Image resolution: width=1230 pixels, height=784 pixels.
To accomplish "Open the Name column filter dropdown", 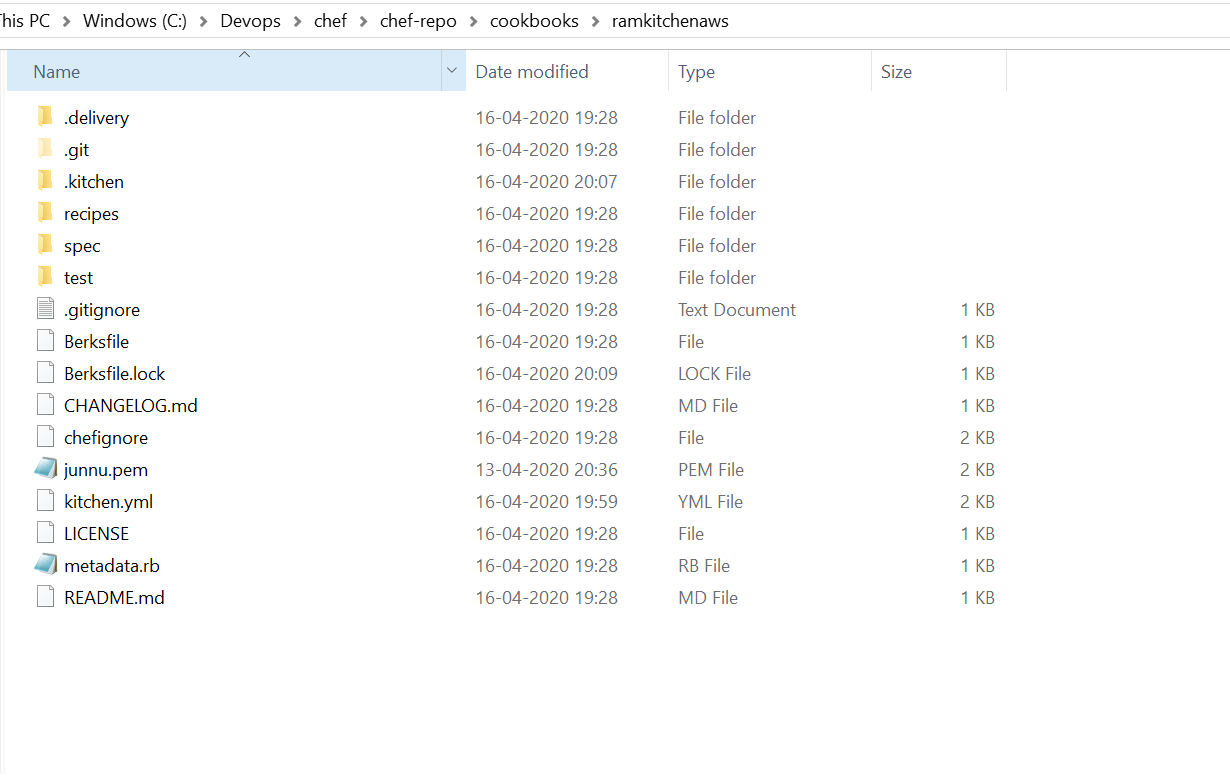I will (452, 71).
